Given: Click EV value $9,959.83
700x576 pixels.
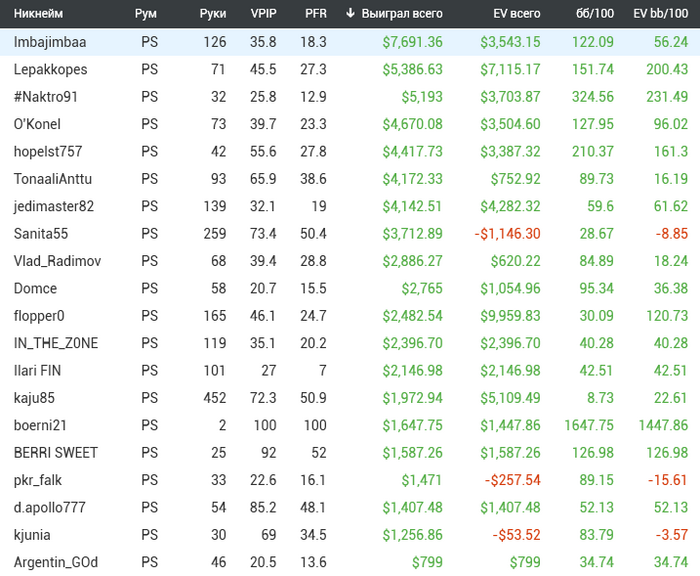Looking at the screenshot, I should pyautogui.click(x=510, y=316).
